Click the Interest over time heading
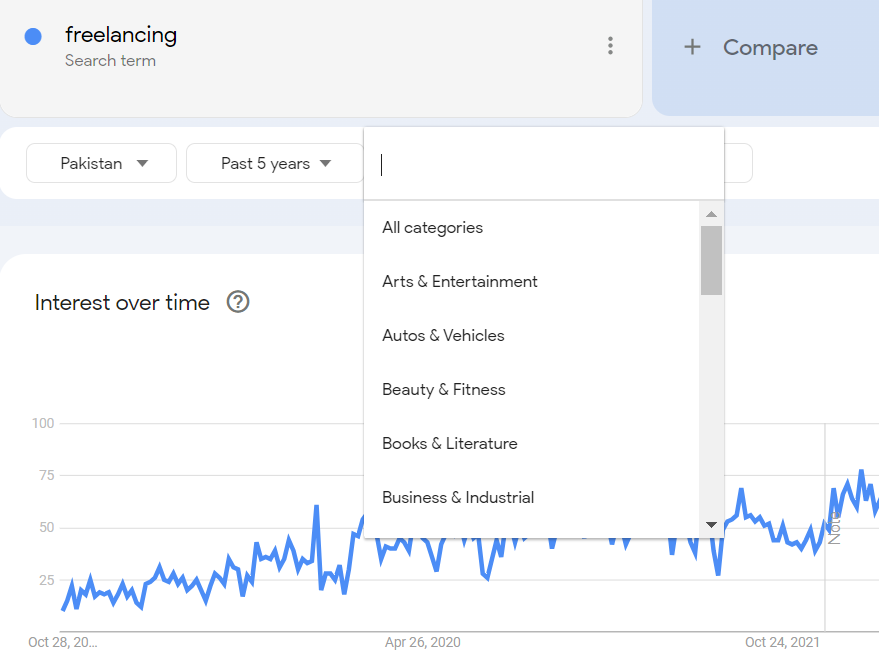 pos(122,303)
